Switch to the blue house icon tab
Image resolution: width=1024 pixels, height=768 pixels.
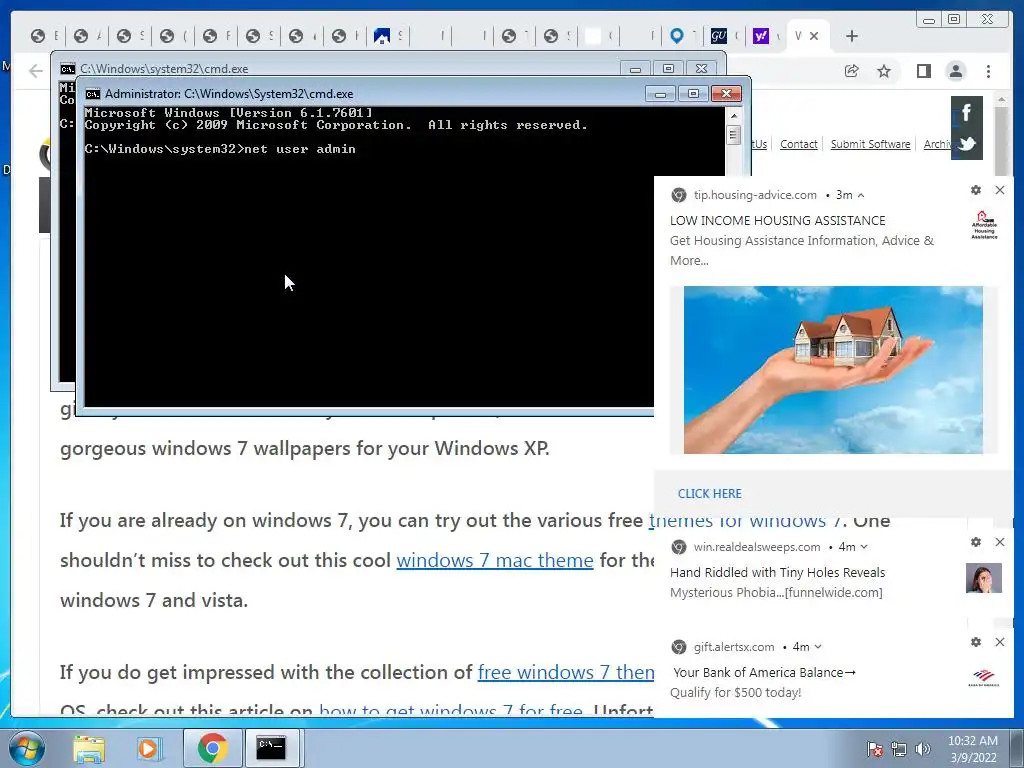pos(381,36)
